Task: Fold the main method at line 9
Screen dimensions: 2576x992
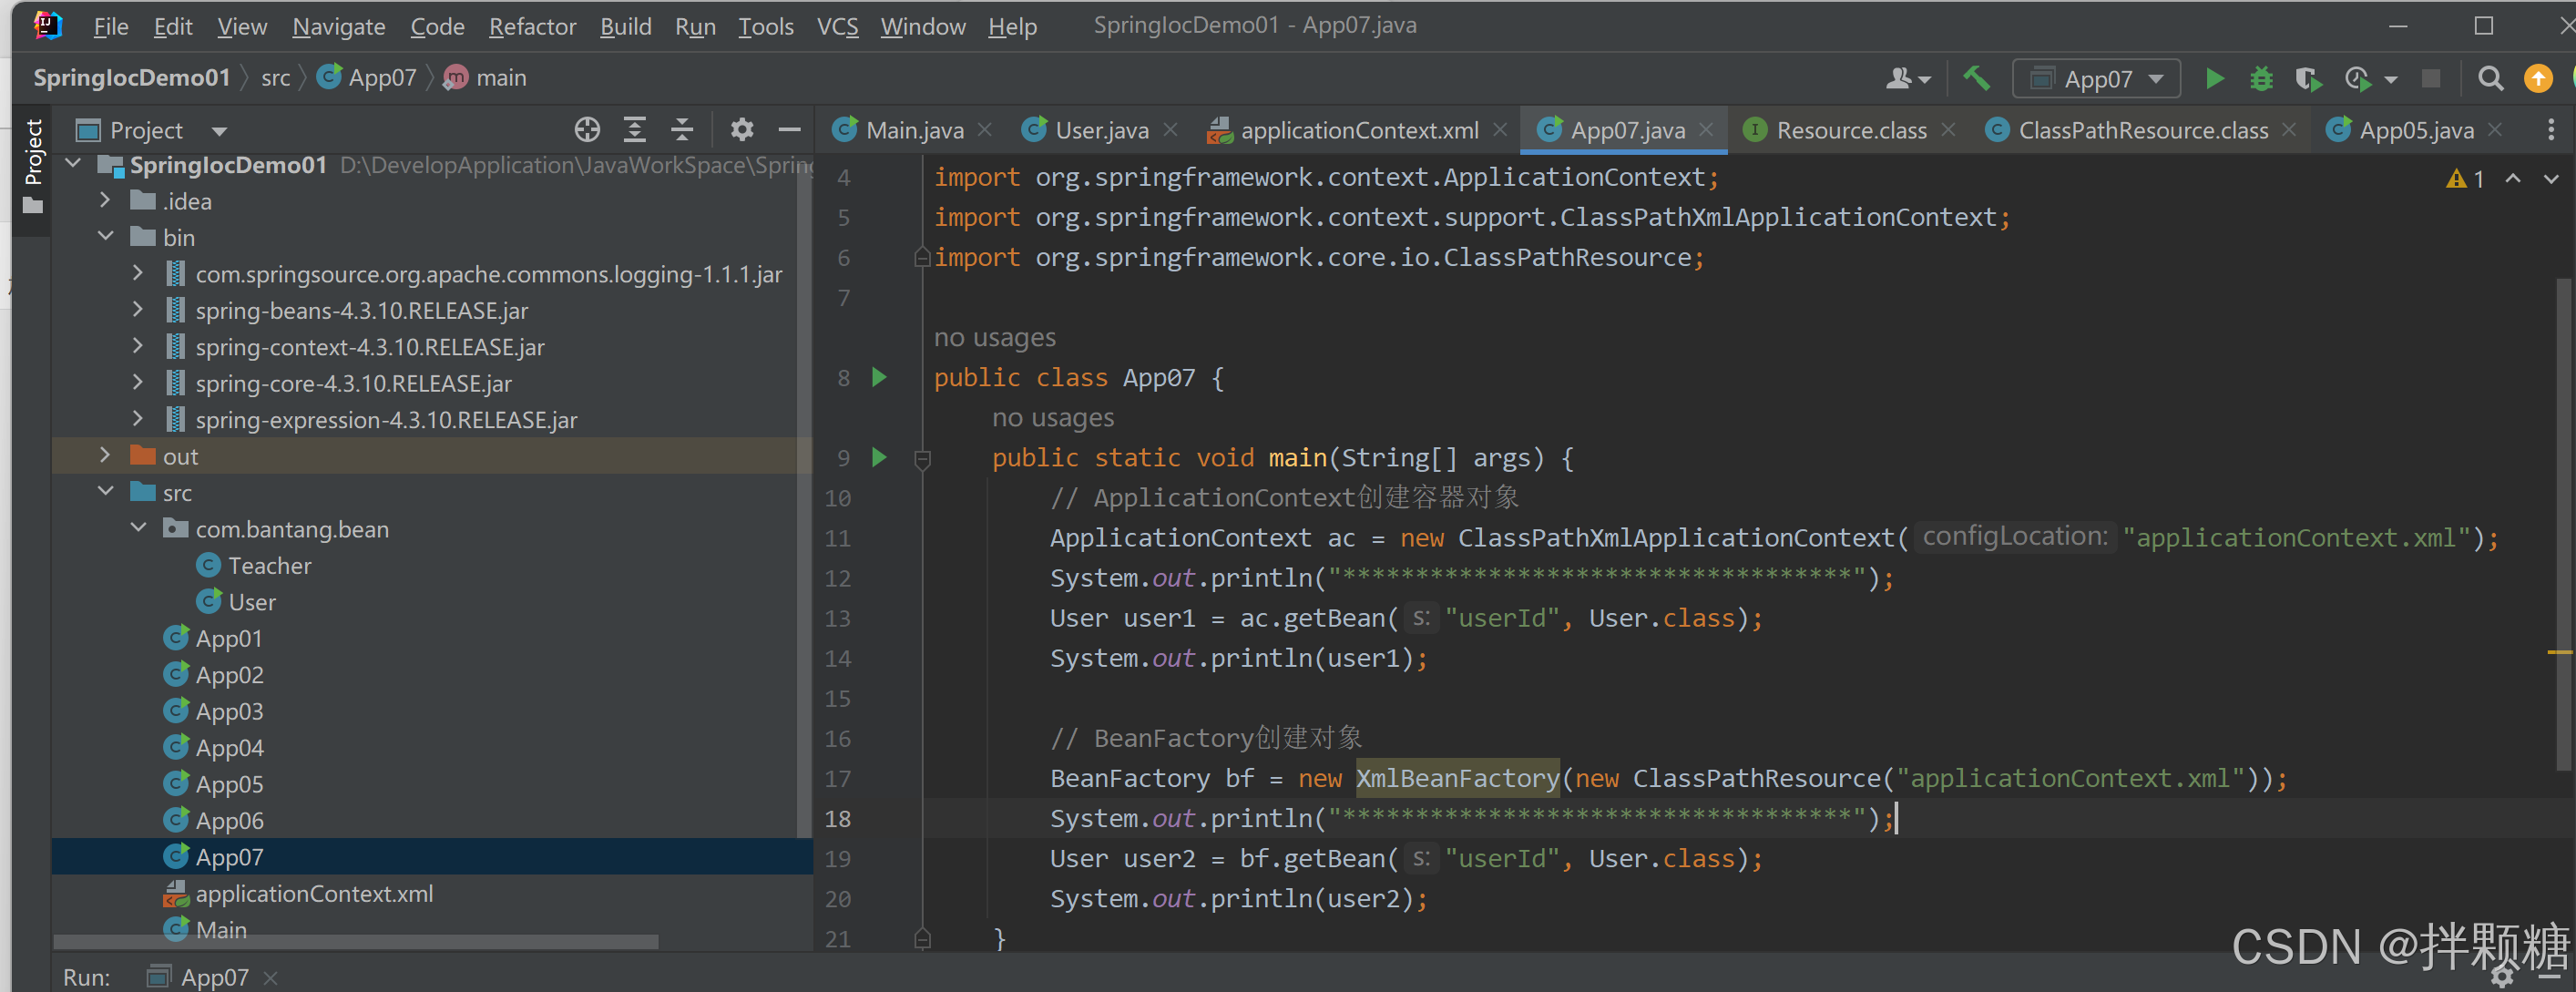Action: (922, 459)
